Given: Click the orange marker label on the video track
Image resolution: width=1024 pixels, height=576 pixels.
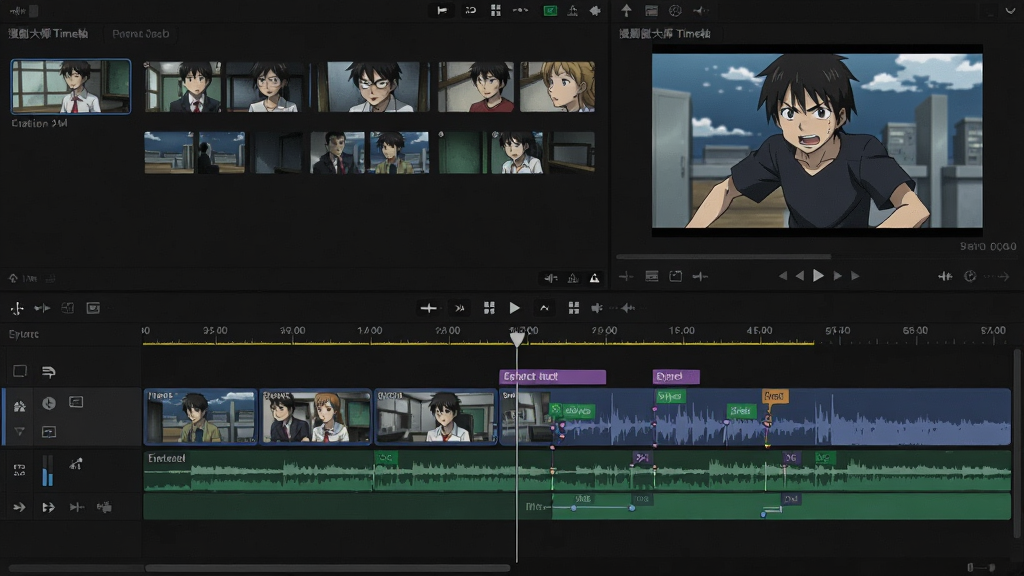Looking at the screenshot, I should tap(775, 396).
